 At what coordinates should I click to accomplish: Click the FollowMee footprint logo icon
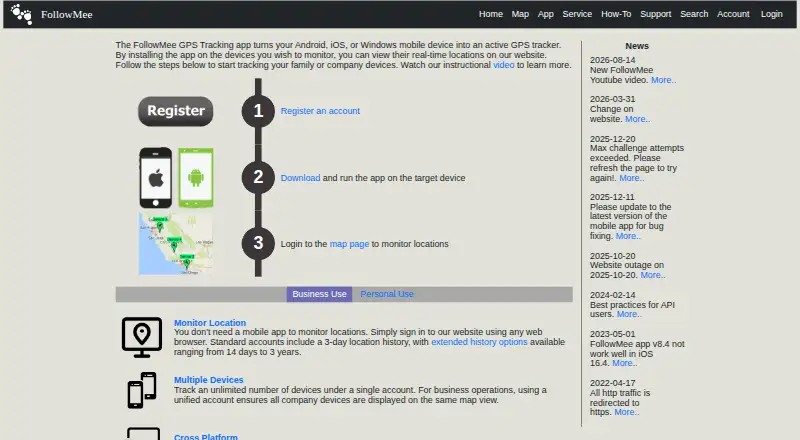click(x=21, y=14)
